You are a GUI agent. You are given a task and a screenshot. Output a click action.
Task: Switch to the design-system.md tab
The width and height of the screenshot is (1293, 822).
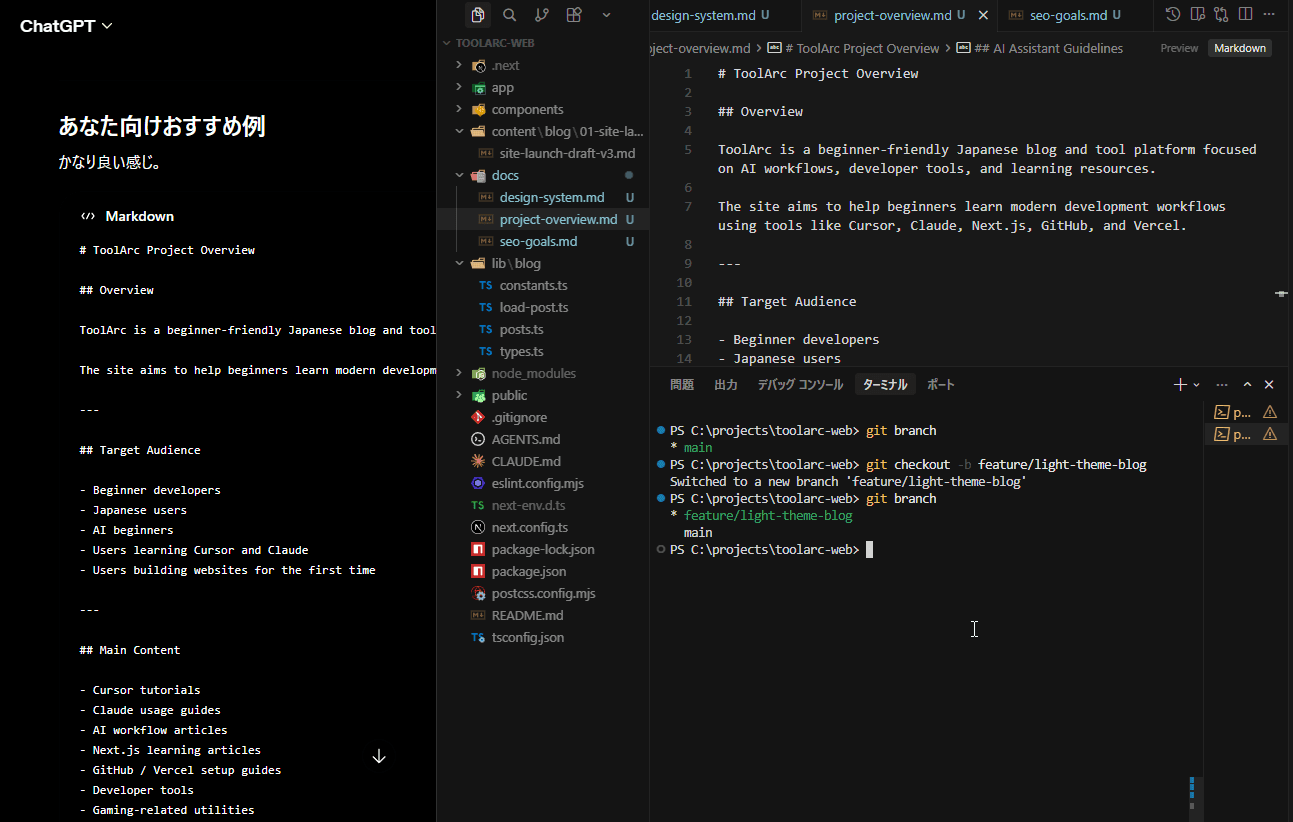(x=710, y=15)
